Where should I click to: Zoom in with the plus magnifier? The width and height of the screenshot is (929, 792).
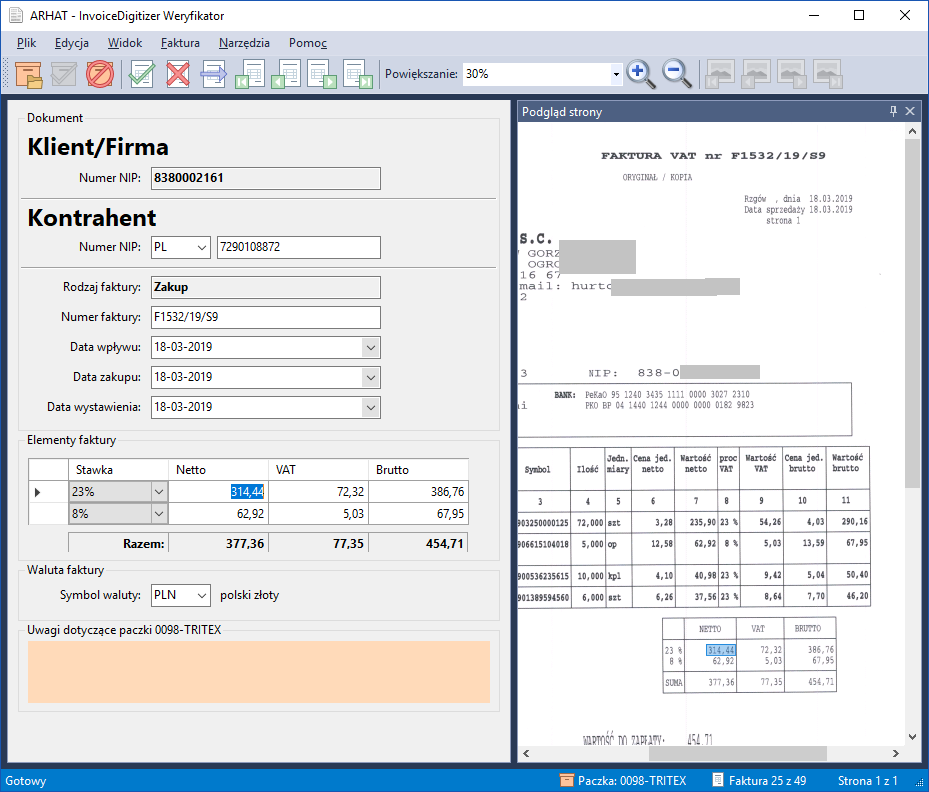[640, 74]
